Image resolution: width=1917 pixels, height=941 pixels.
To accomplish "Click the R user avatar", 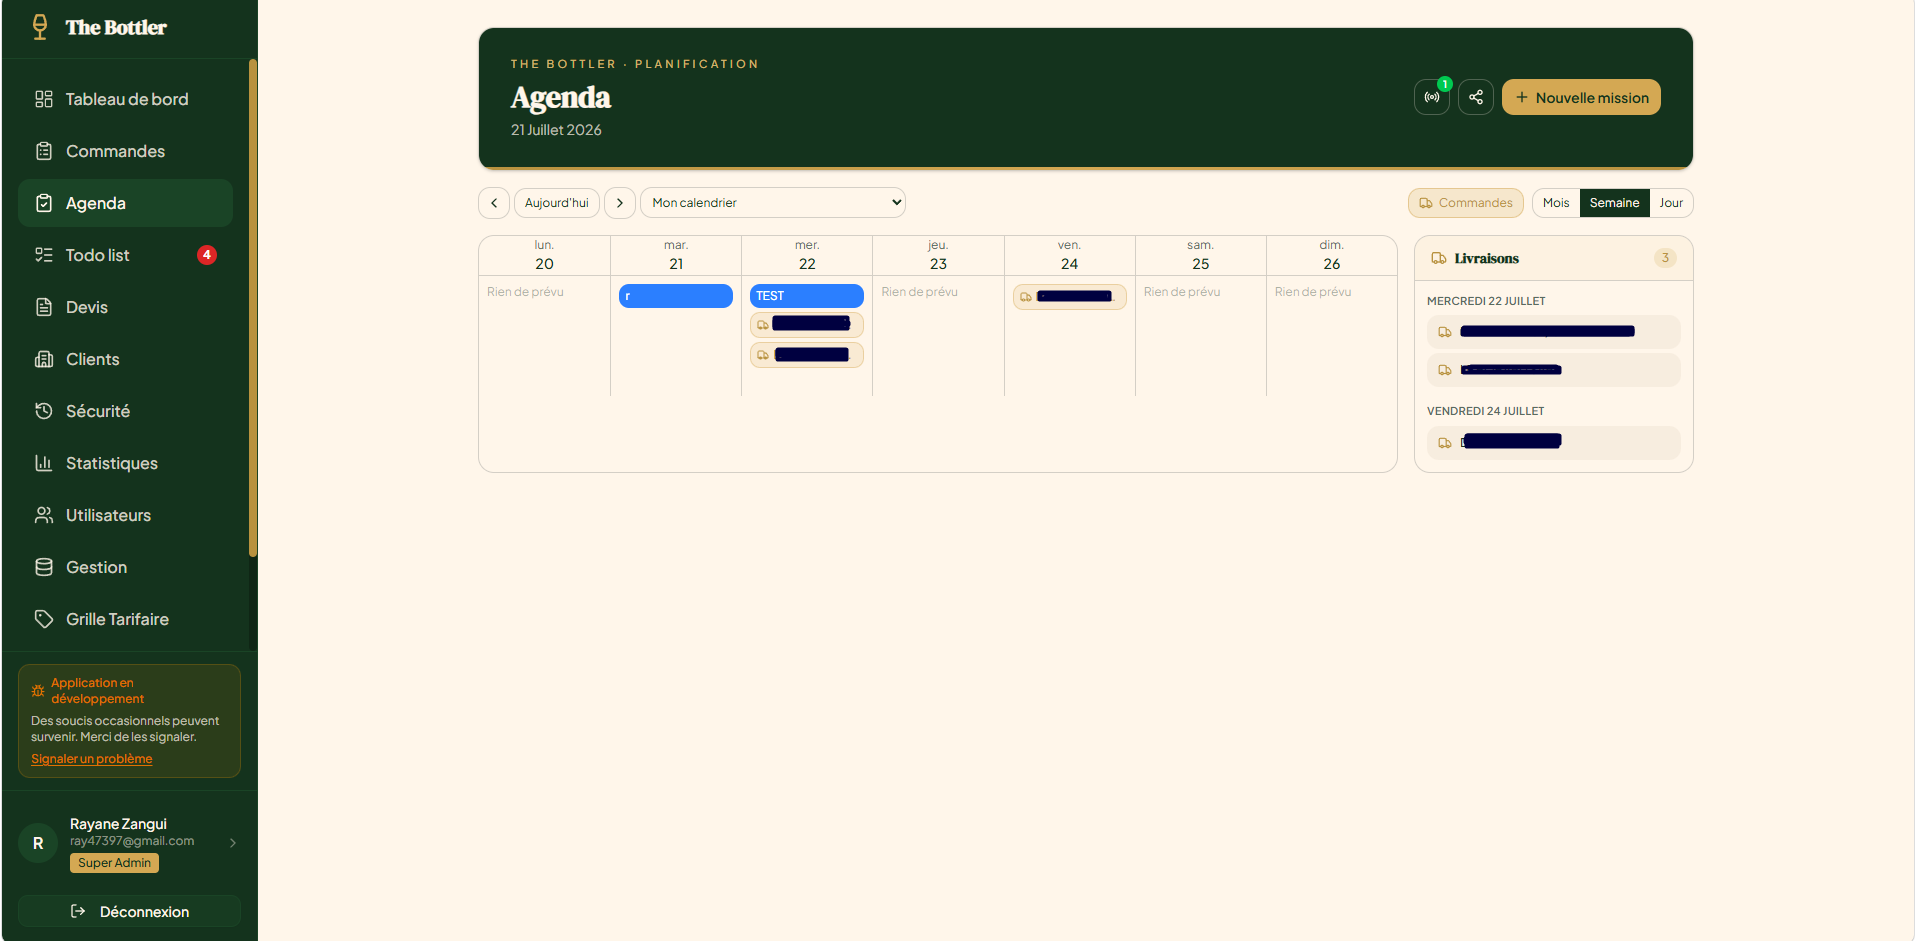I will click(38, 843).
